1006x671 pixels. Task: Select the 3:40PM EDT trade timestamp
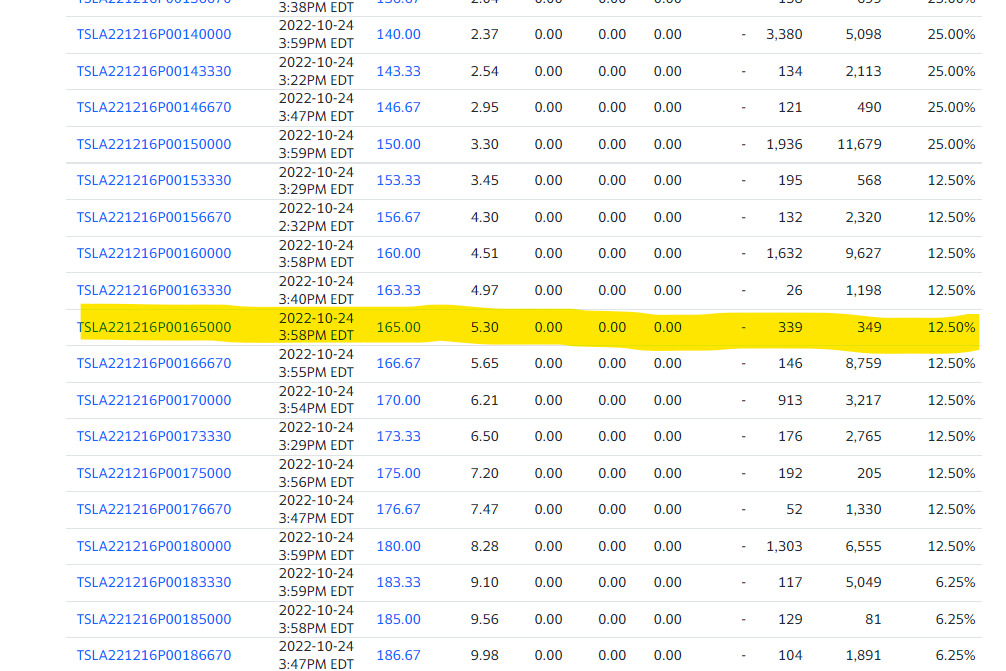point(316,300)
